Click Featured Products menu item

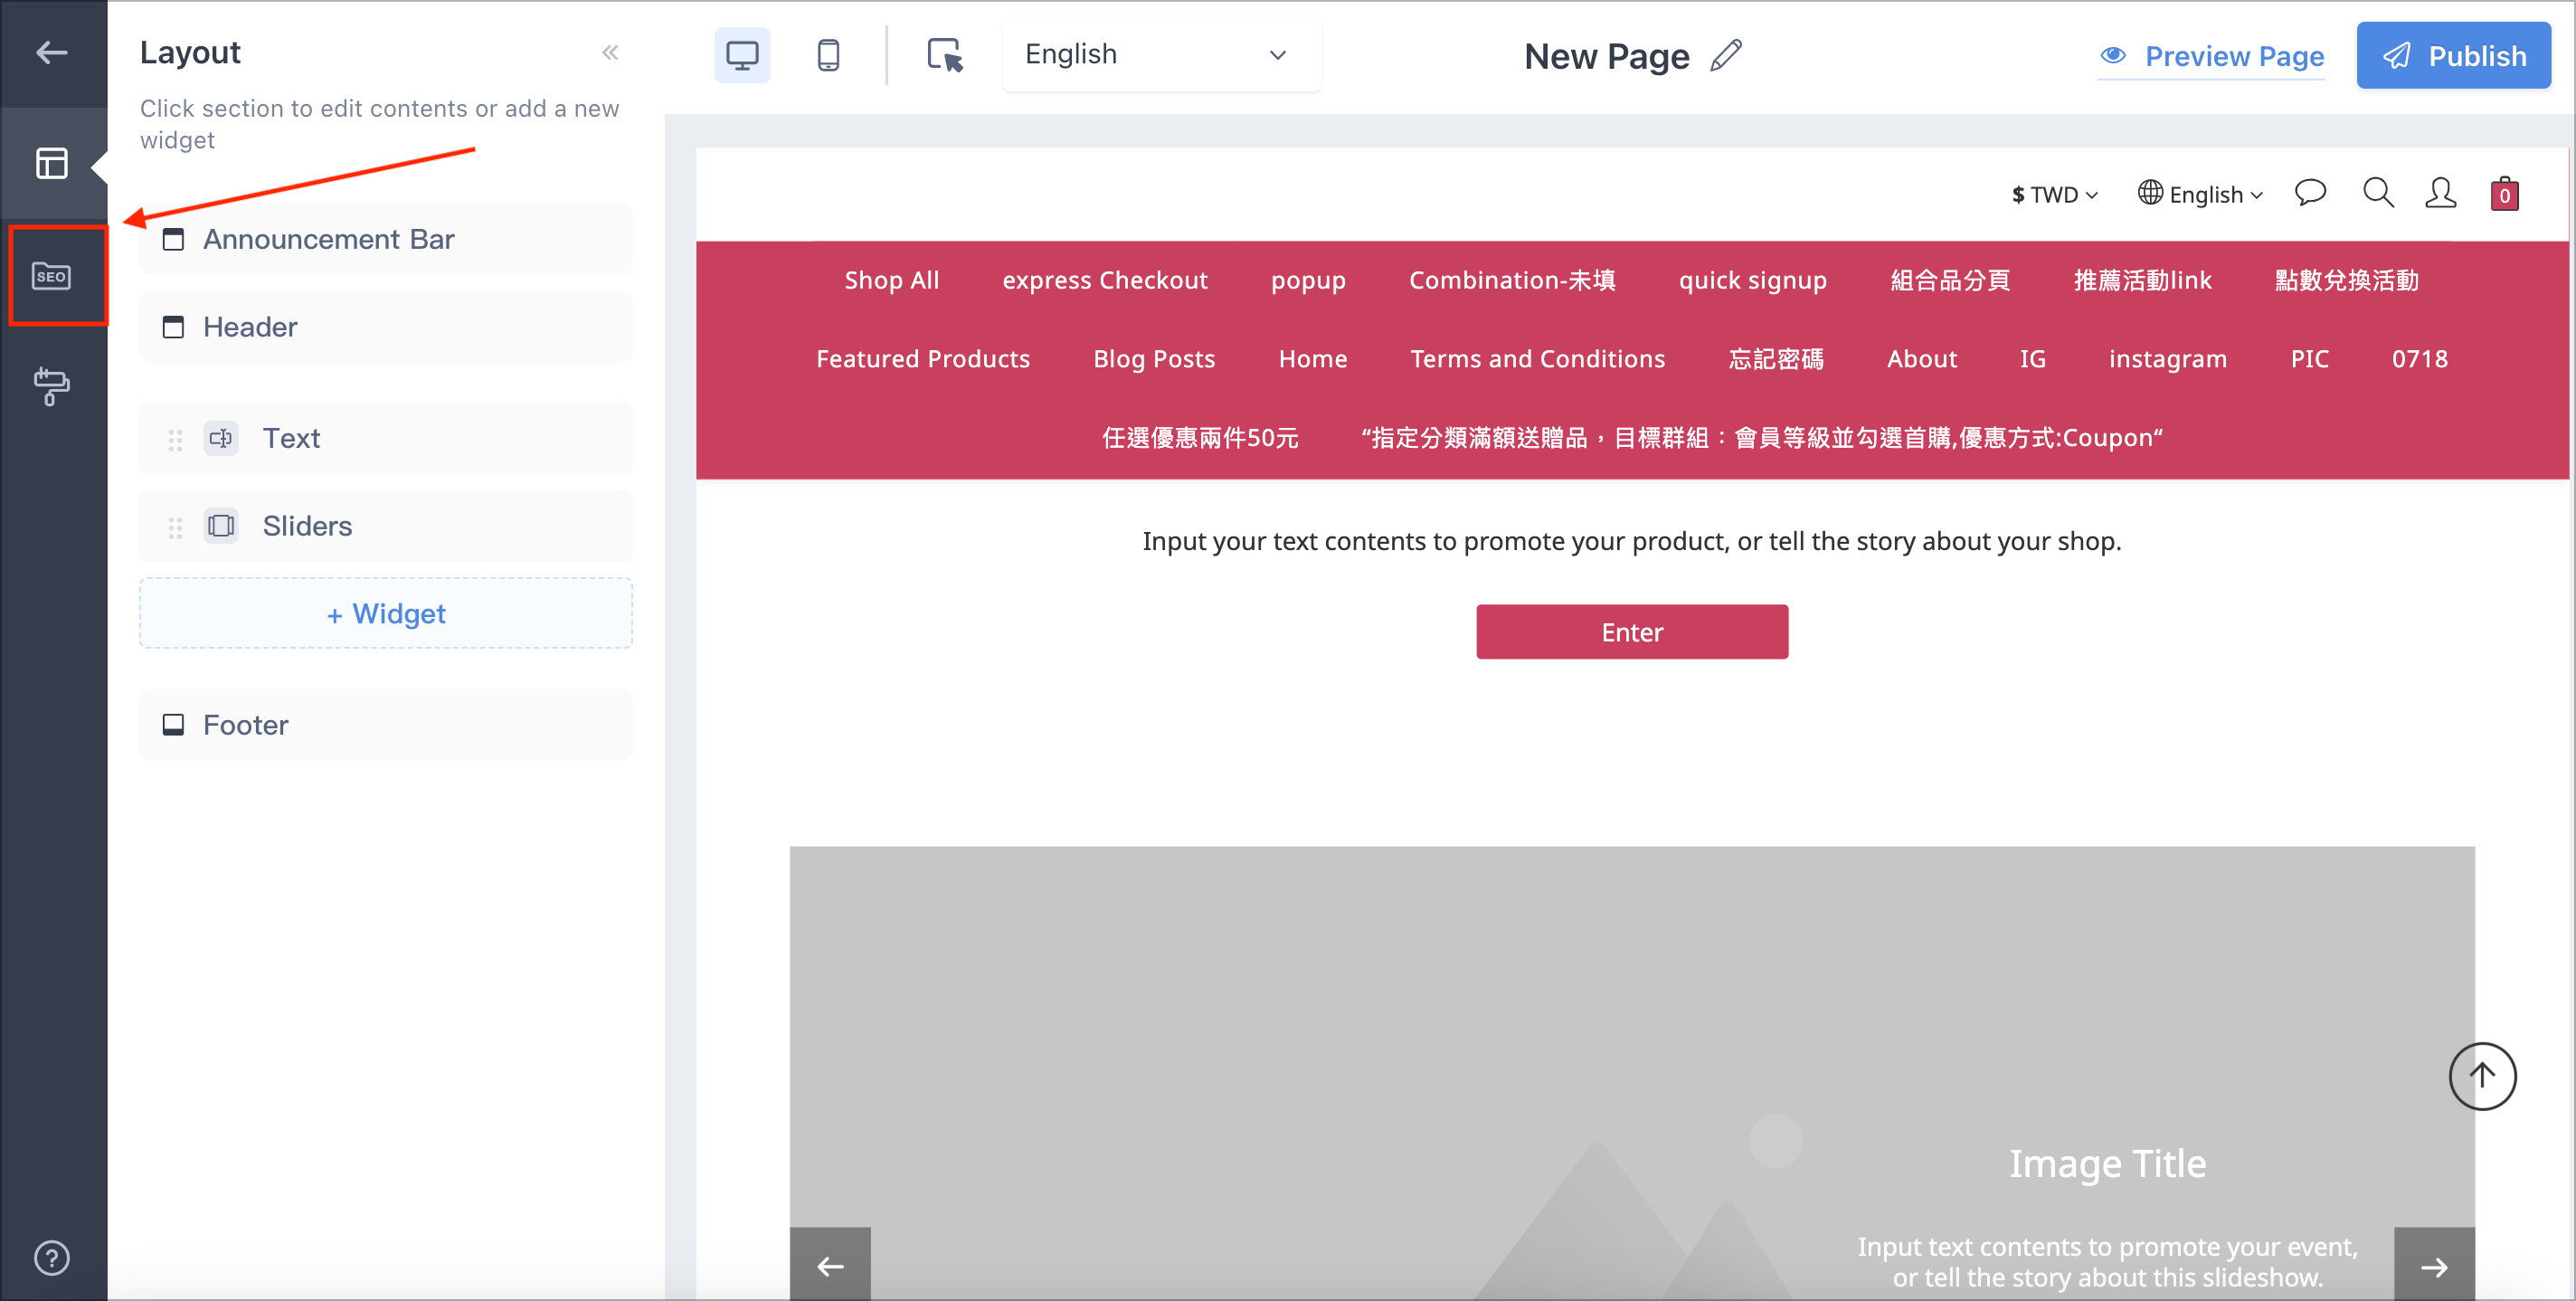(923, 359)
